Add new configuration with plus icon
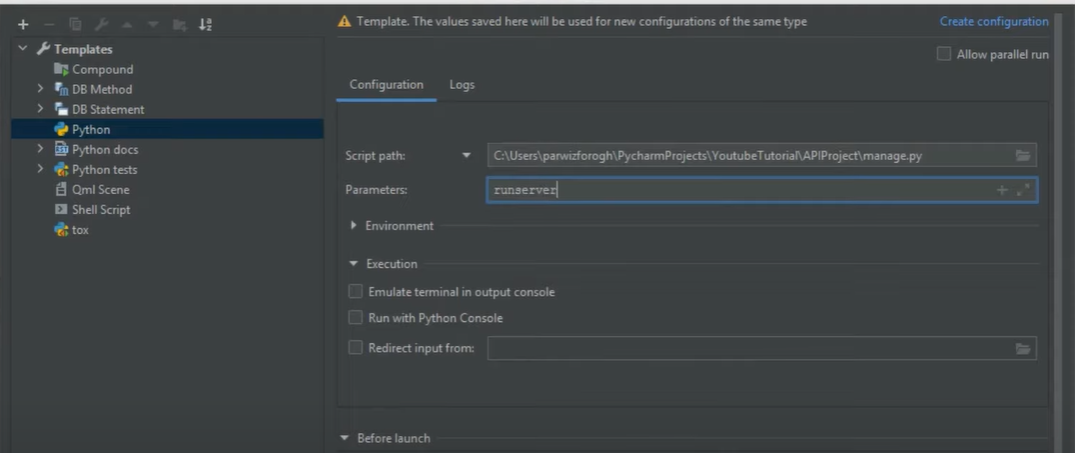The height and width of the screenshot is (453, 1075). pos(23,25)
